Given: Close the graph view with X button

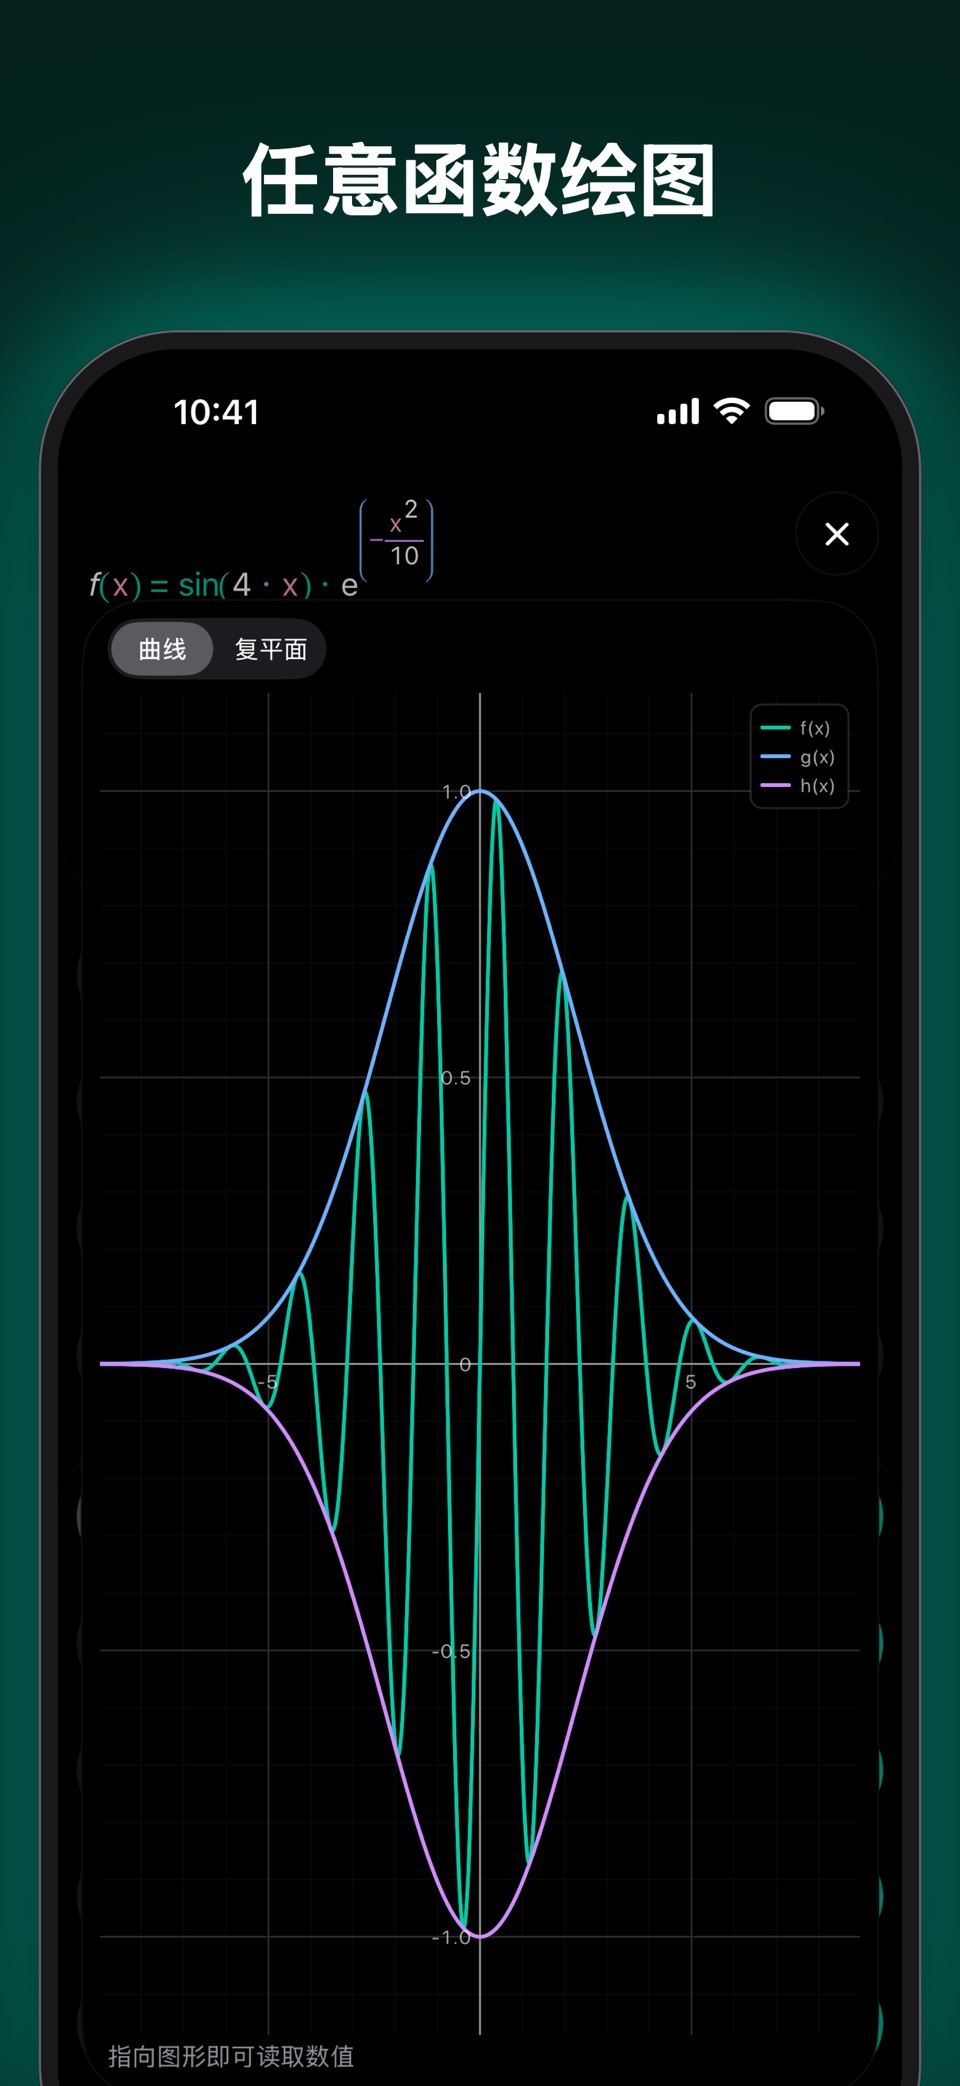Looking at the screenshot, I should (837, 534).
